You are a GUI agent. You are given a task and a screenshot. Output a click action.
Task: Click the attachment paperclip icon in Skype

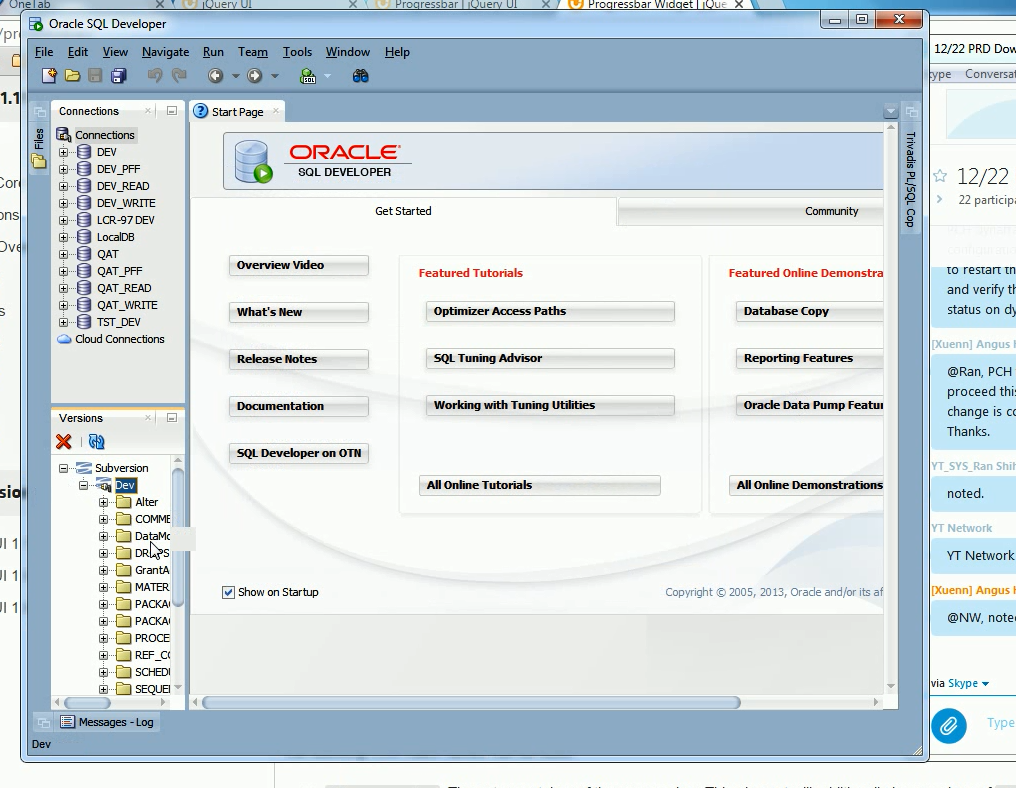coord(949,725)
